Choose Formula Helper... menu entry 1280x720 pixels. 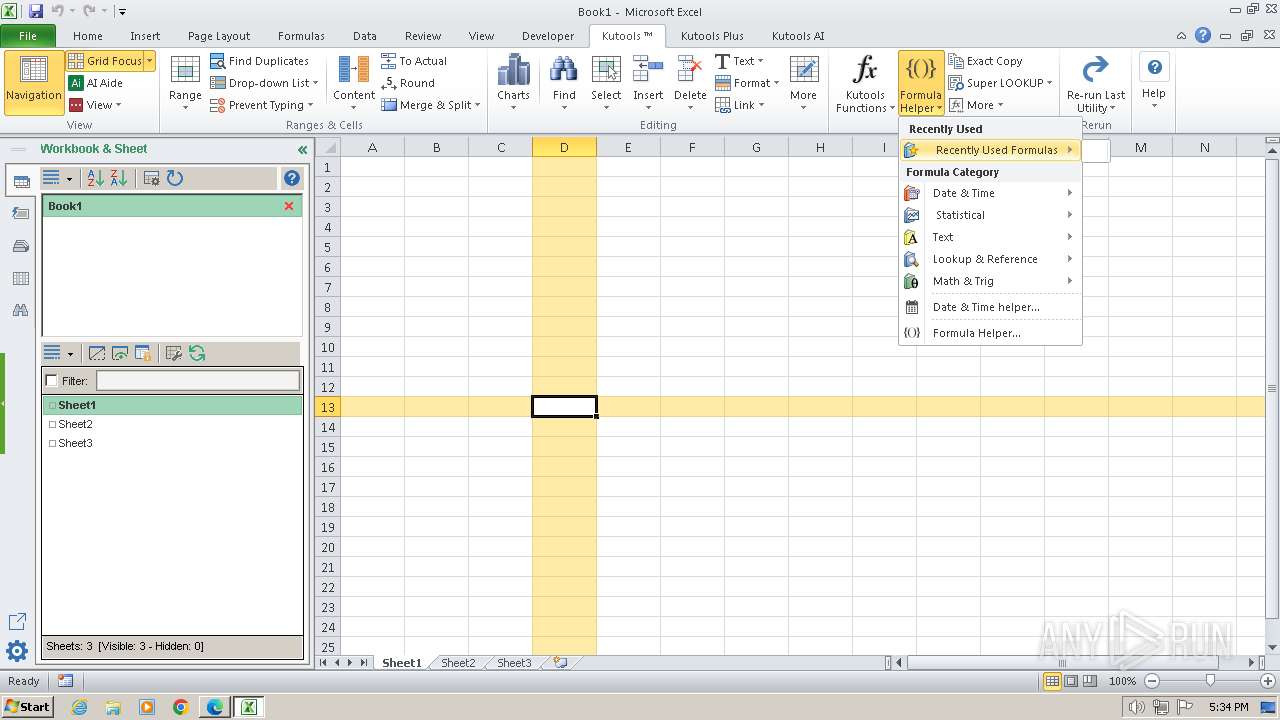[x=990, y=333]
